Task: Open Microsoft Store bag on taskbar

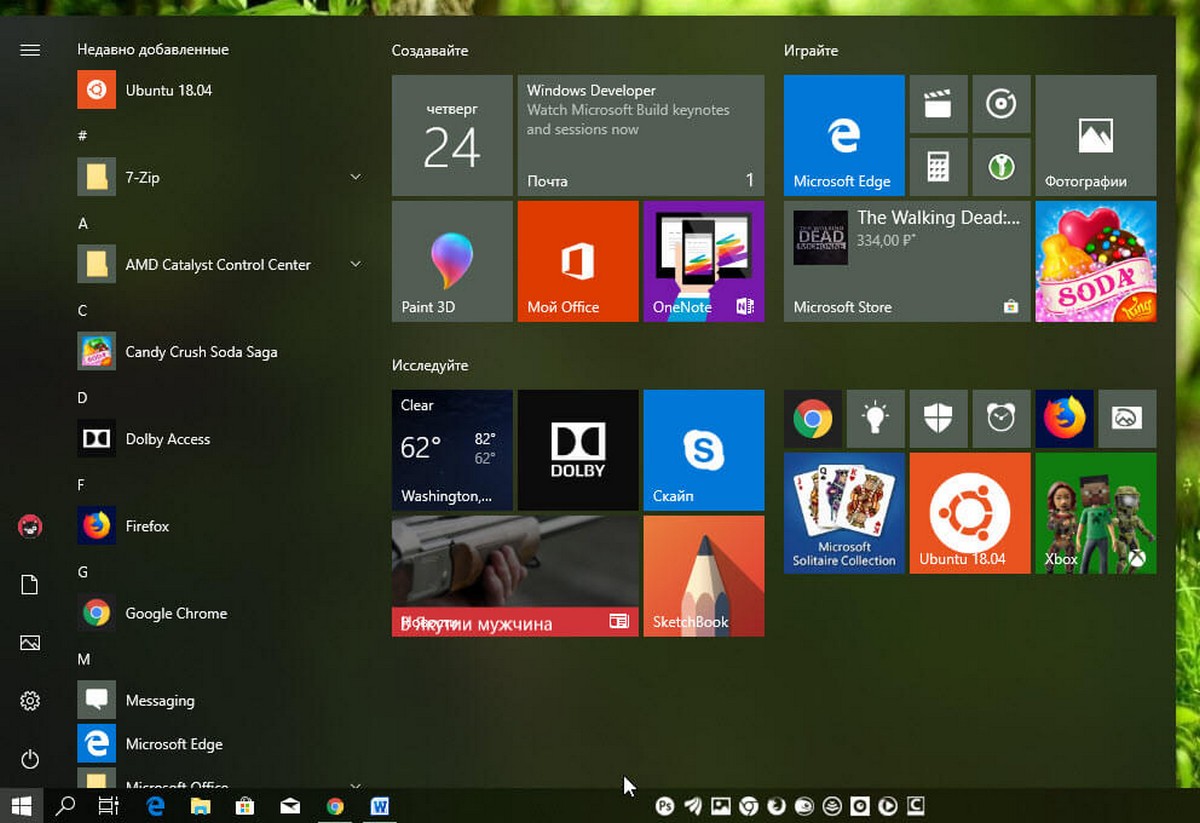Action: tap(245, 805)
